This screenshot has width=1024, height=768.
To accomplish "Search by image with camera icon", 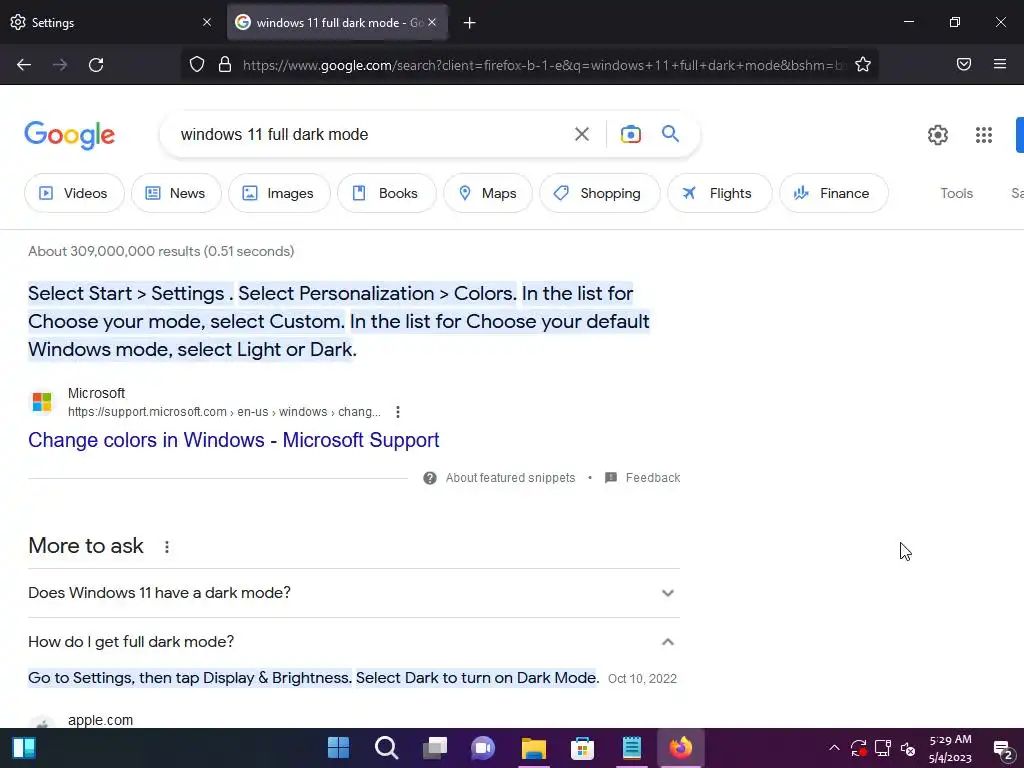I will pos(630,134).
